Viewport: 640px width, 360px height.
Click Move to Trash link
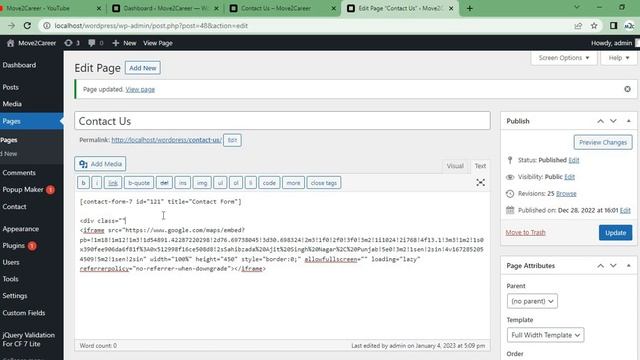[x=525, y=232]
